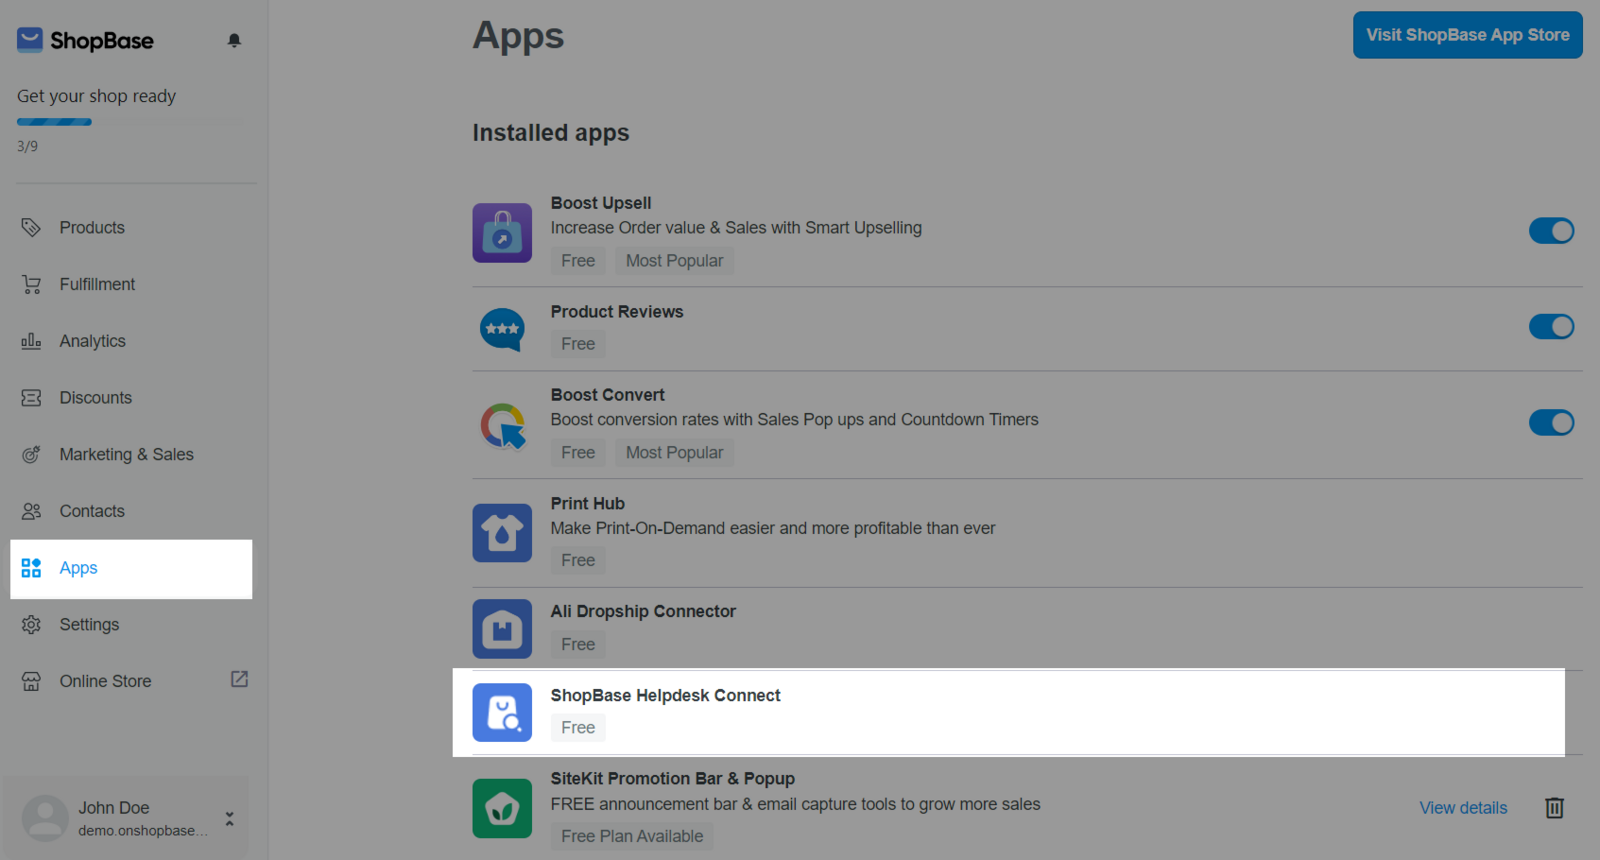Click the Boost Convert app icon
This screenshot has width=1600, height=860.
[502, 425]
